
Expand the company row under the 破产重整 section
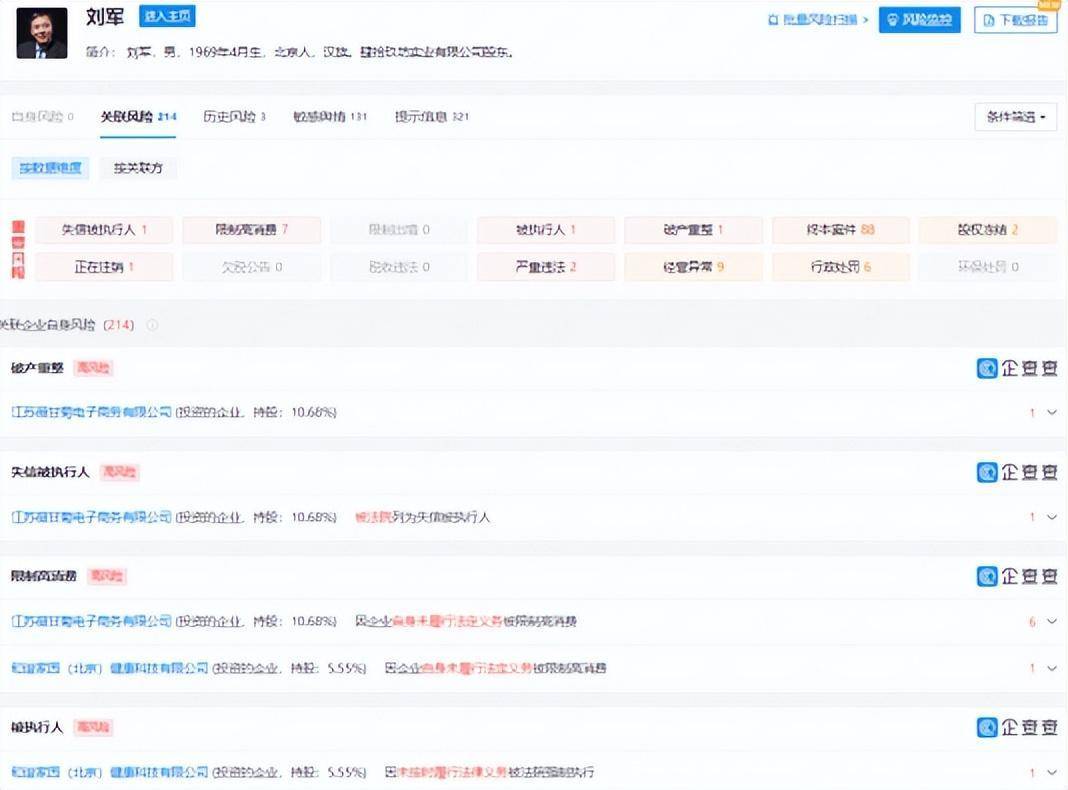[x=1051, y=412]
